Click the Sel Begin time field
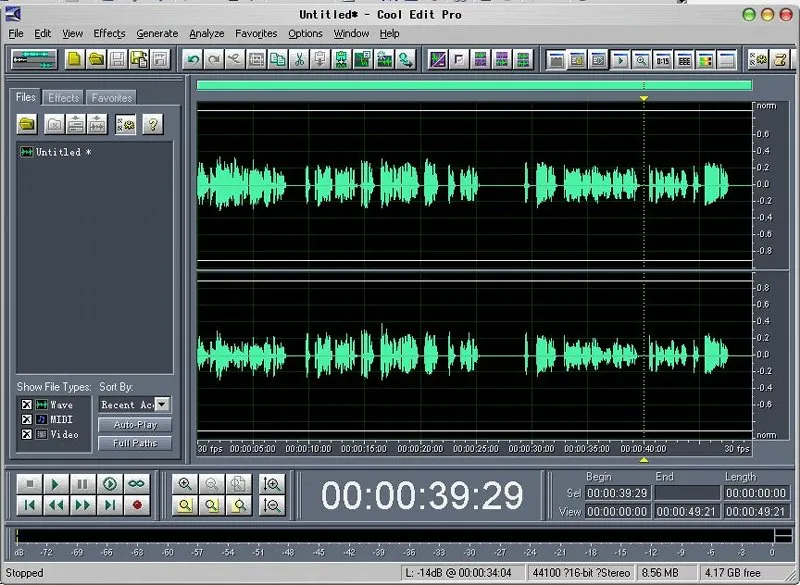 tap(617, 493)
